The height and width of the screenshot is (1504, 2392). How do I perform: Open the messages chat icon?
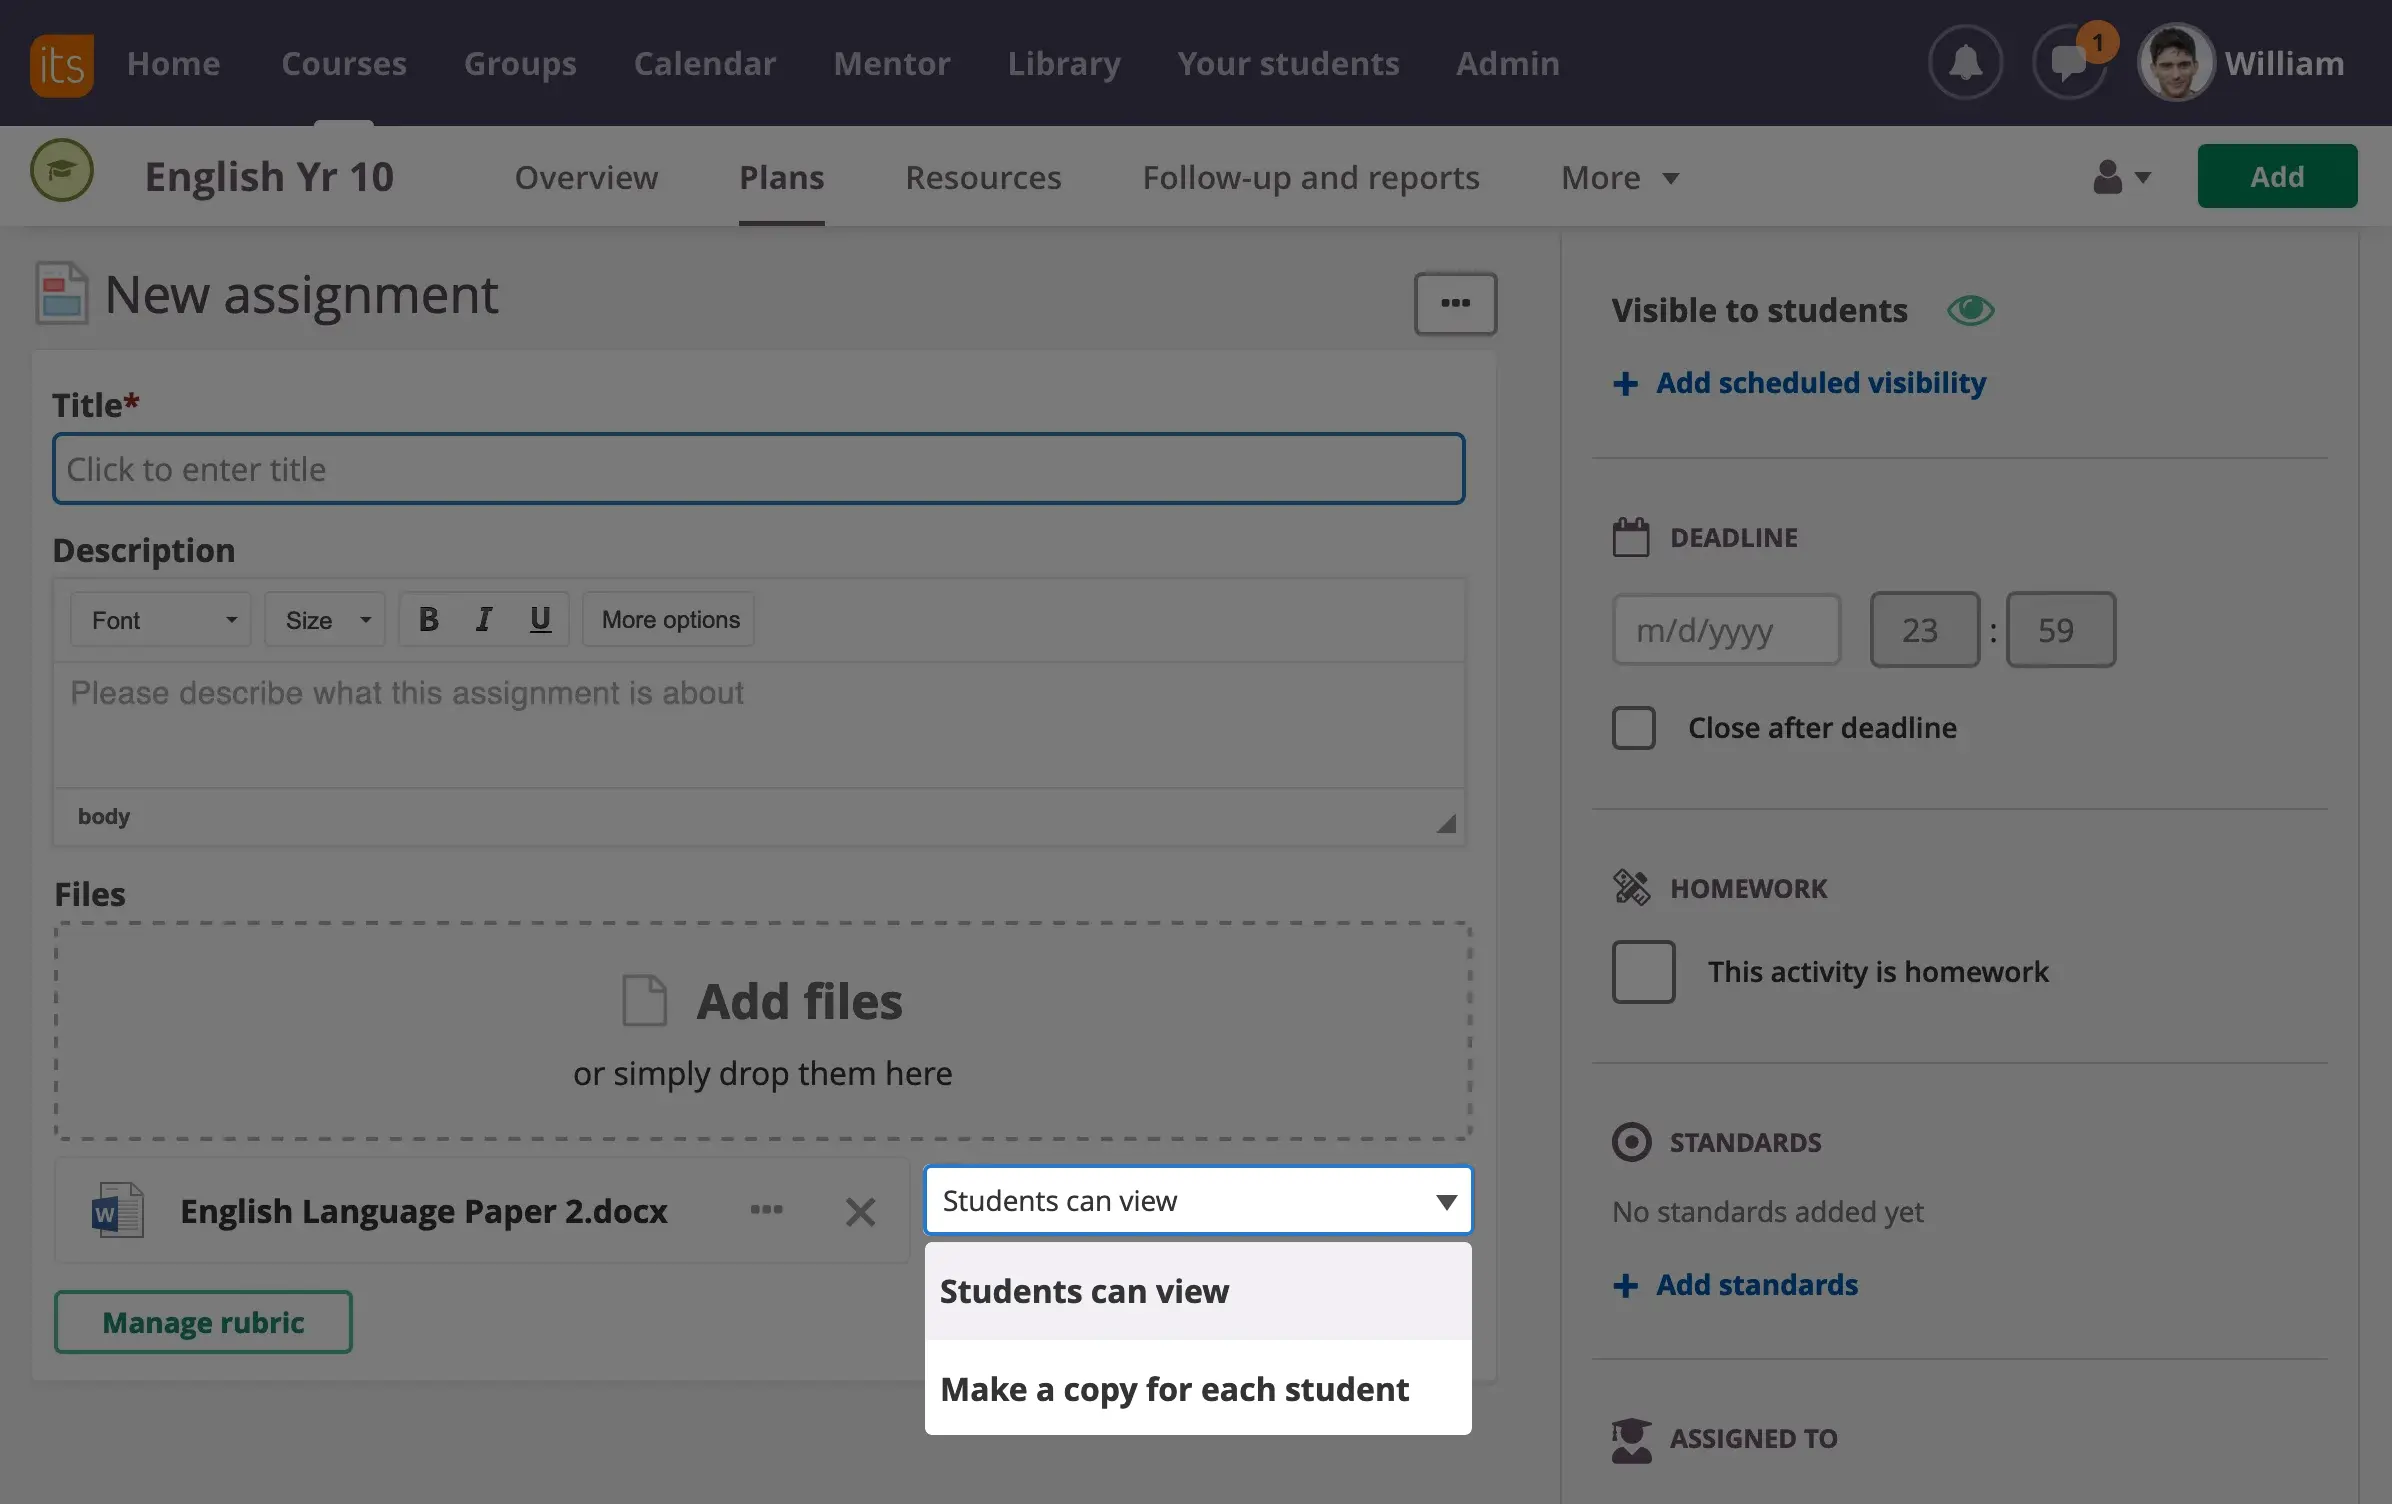click(x=2069, y=64)
